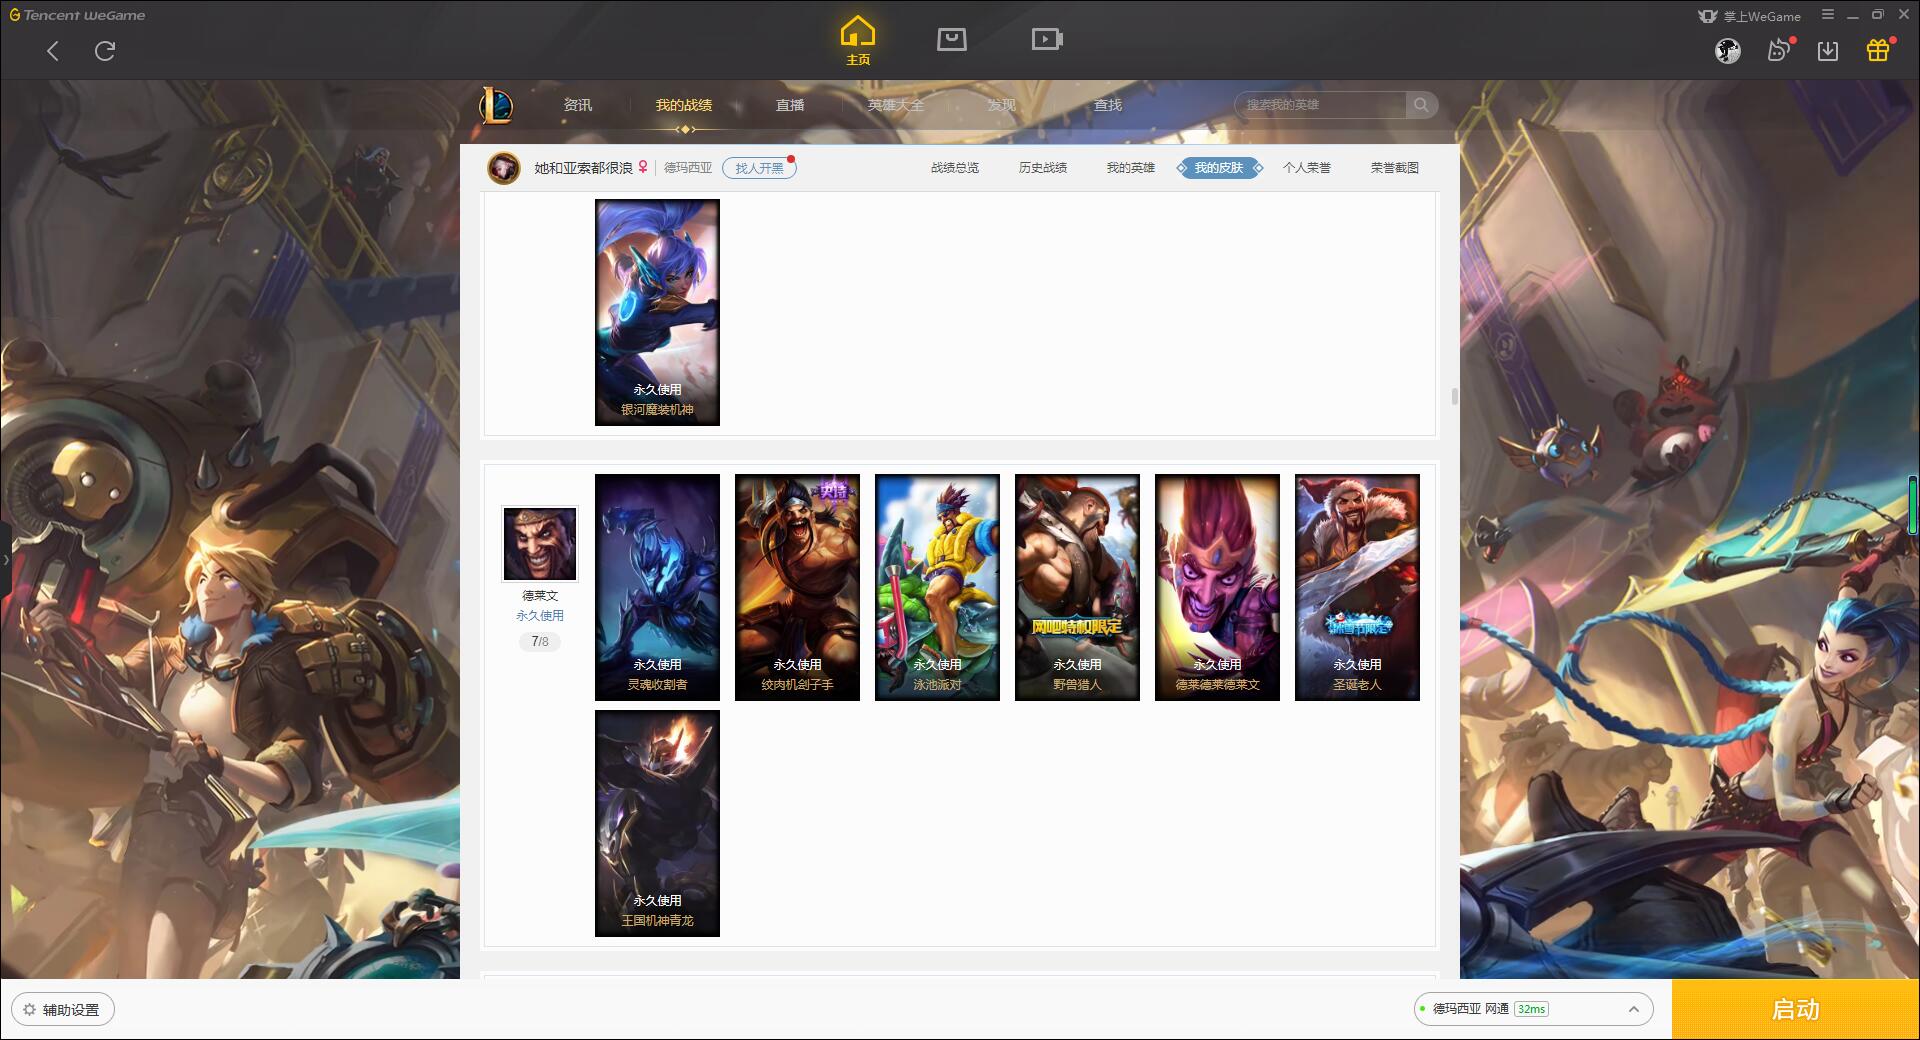Click the 32ms ping indicator
Image resolution: width=1920 pixels, height=1040 pixels.
[1531, 1009]
